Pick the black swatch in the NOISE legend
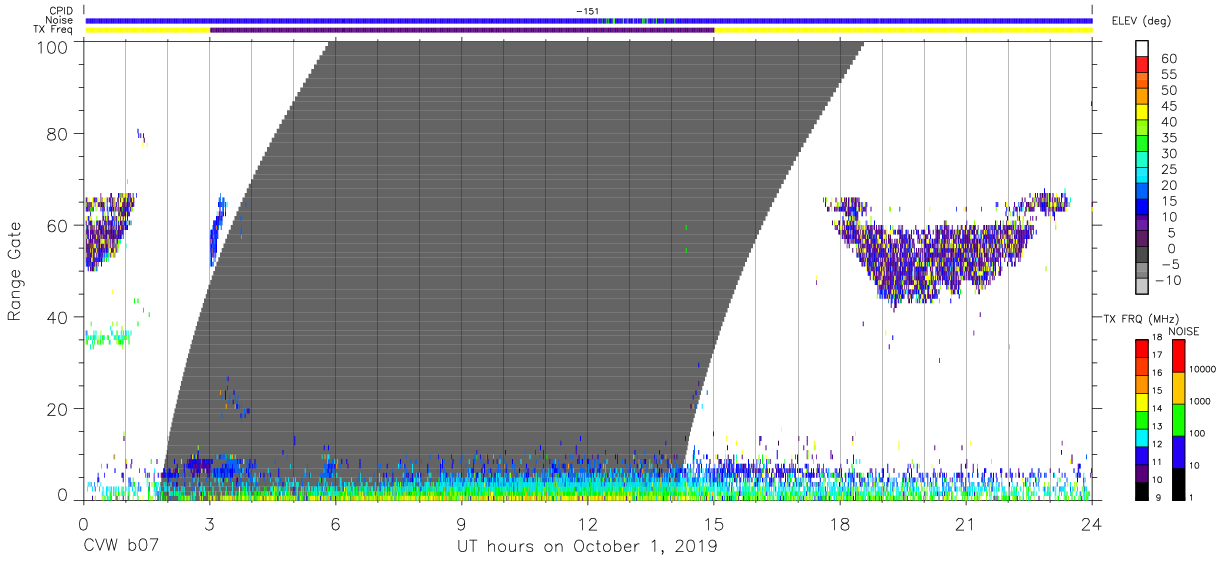The height and width of the screenshot is (567, 1228). 1177,484
